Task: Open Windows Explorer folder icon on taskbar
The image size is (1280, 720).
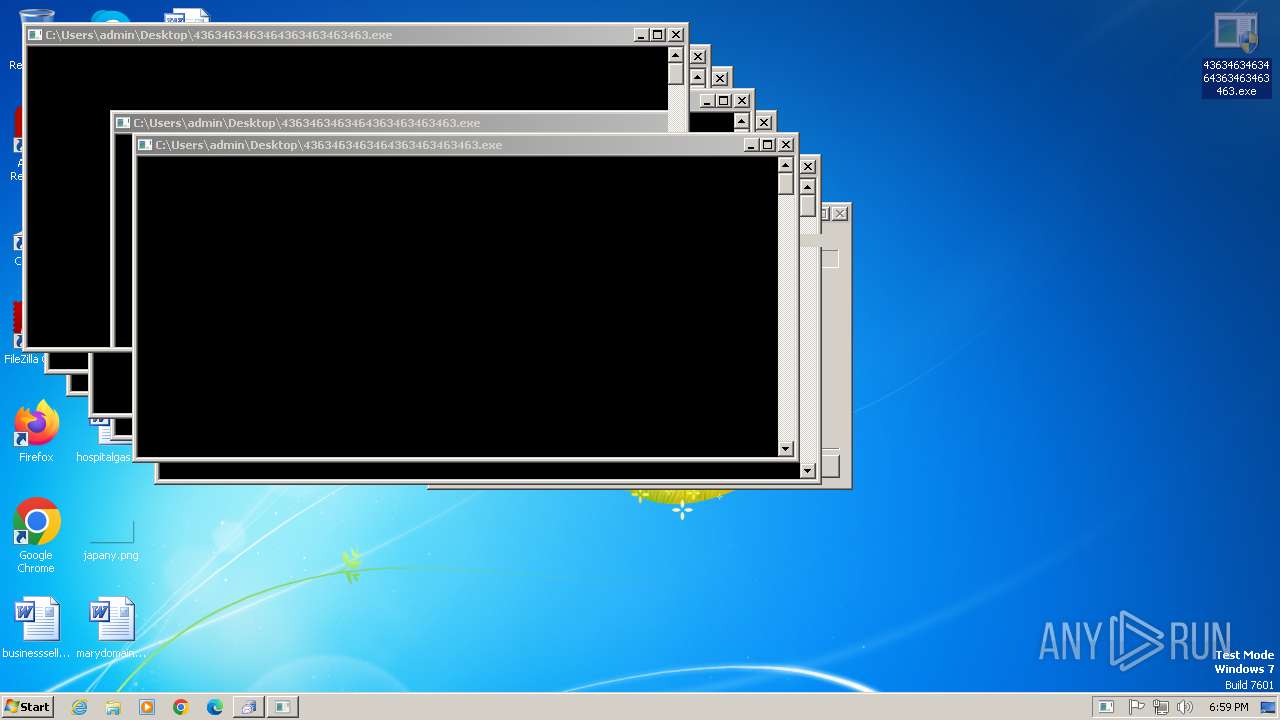Action: pos(113,707)
